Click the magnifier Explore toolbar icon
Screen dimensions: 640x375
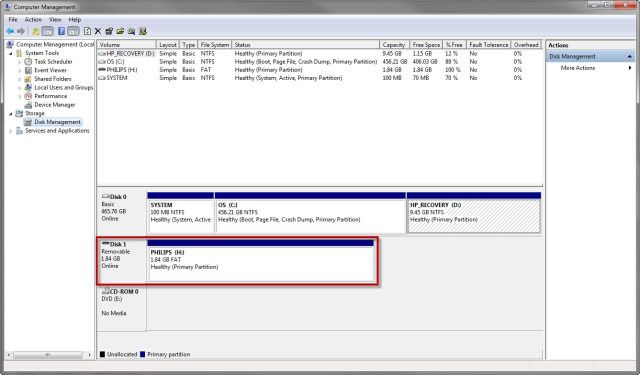(131, 31)
